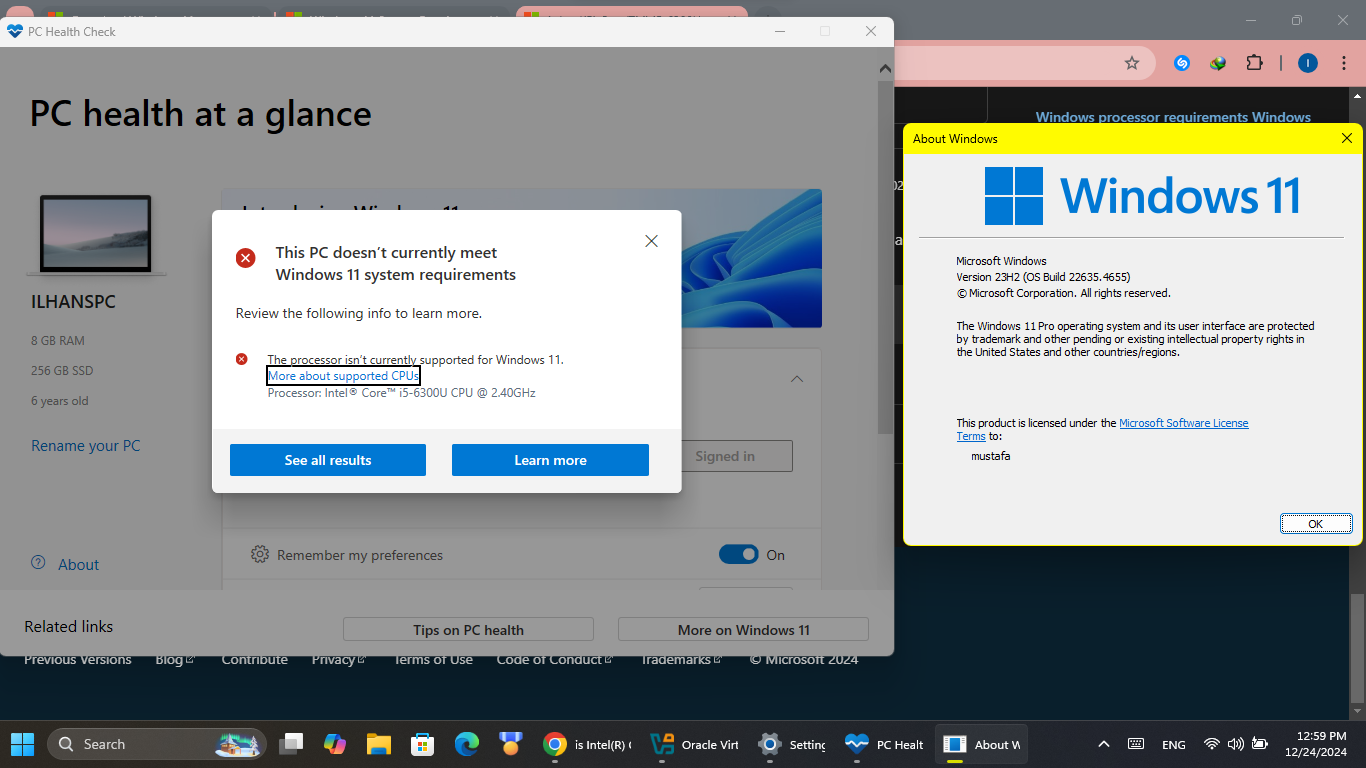Image resolution: width=1366 pixels, height=768 pixels.
Task: Open clock and date 12:59 PM
Action: point(1315,744)
